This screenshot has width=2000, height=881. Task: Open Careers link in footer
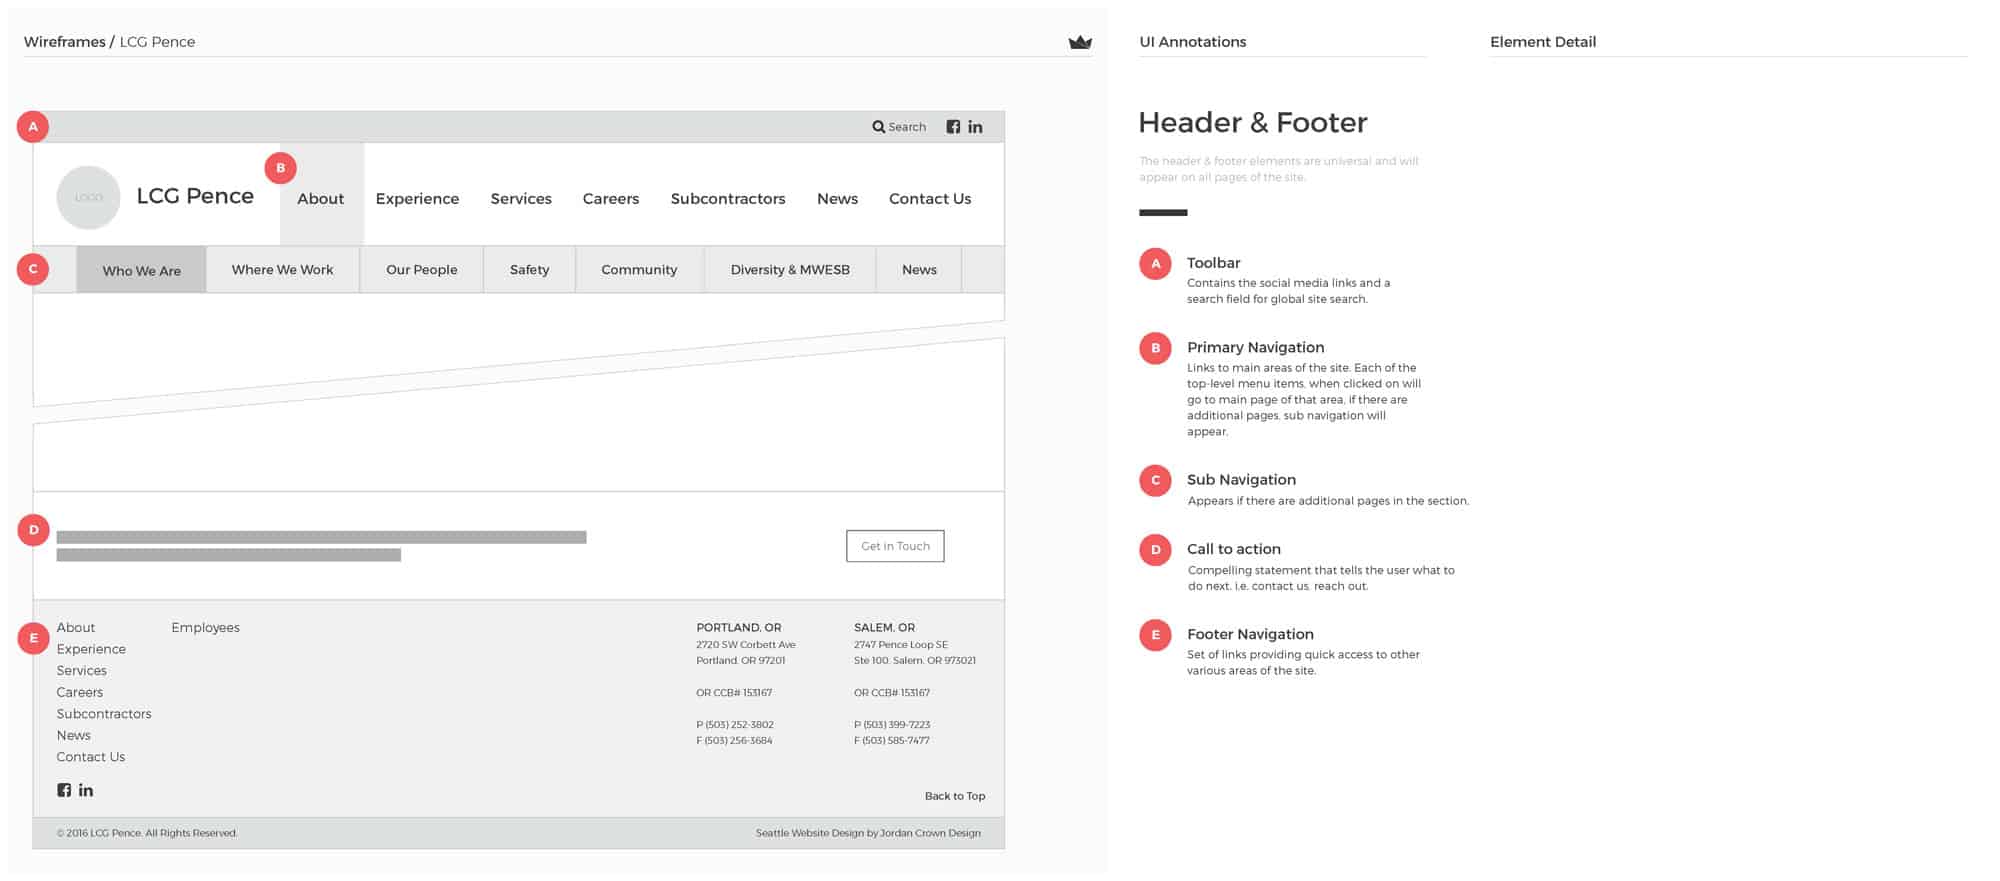80,692
